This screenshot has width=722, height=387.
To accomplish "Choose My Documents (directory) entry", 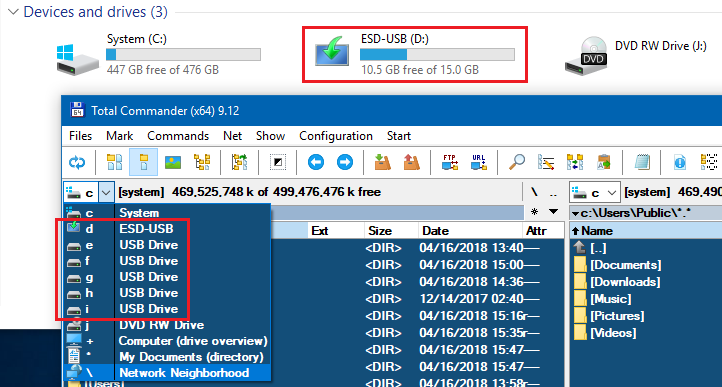I will (x=167, y=357).
